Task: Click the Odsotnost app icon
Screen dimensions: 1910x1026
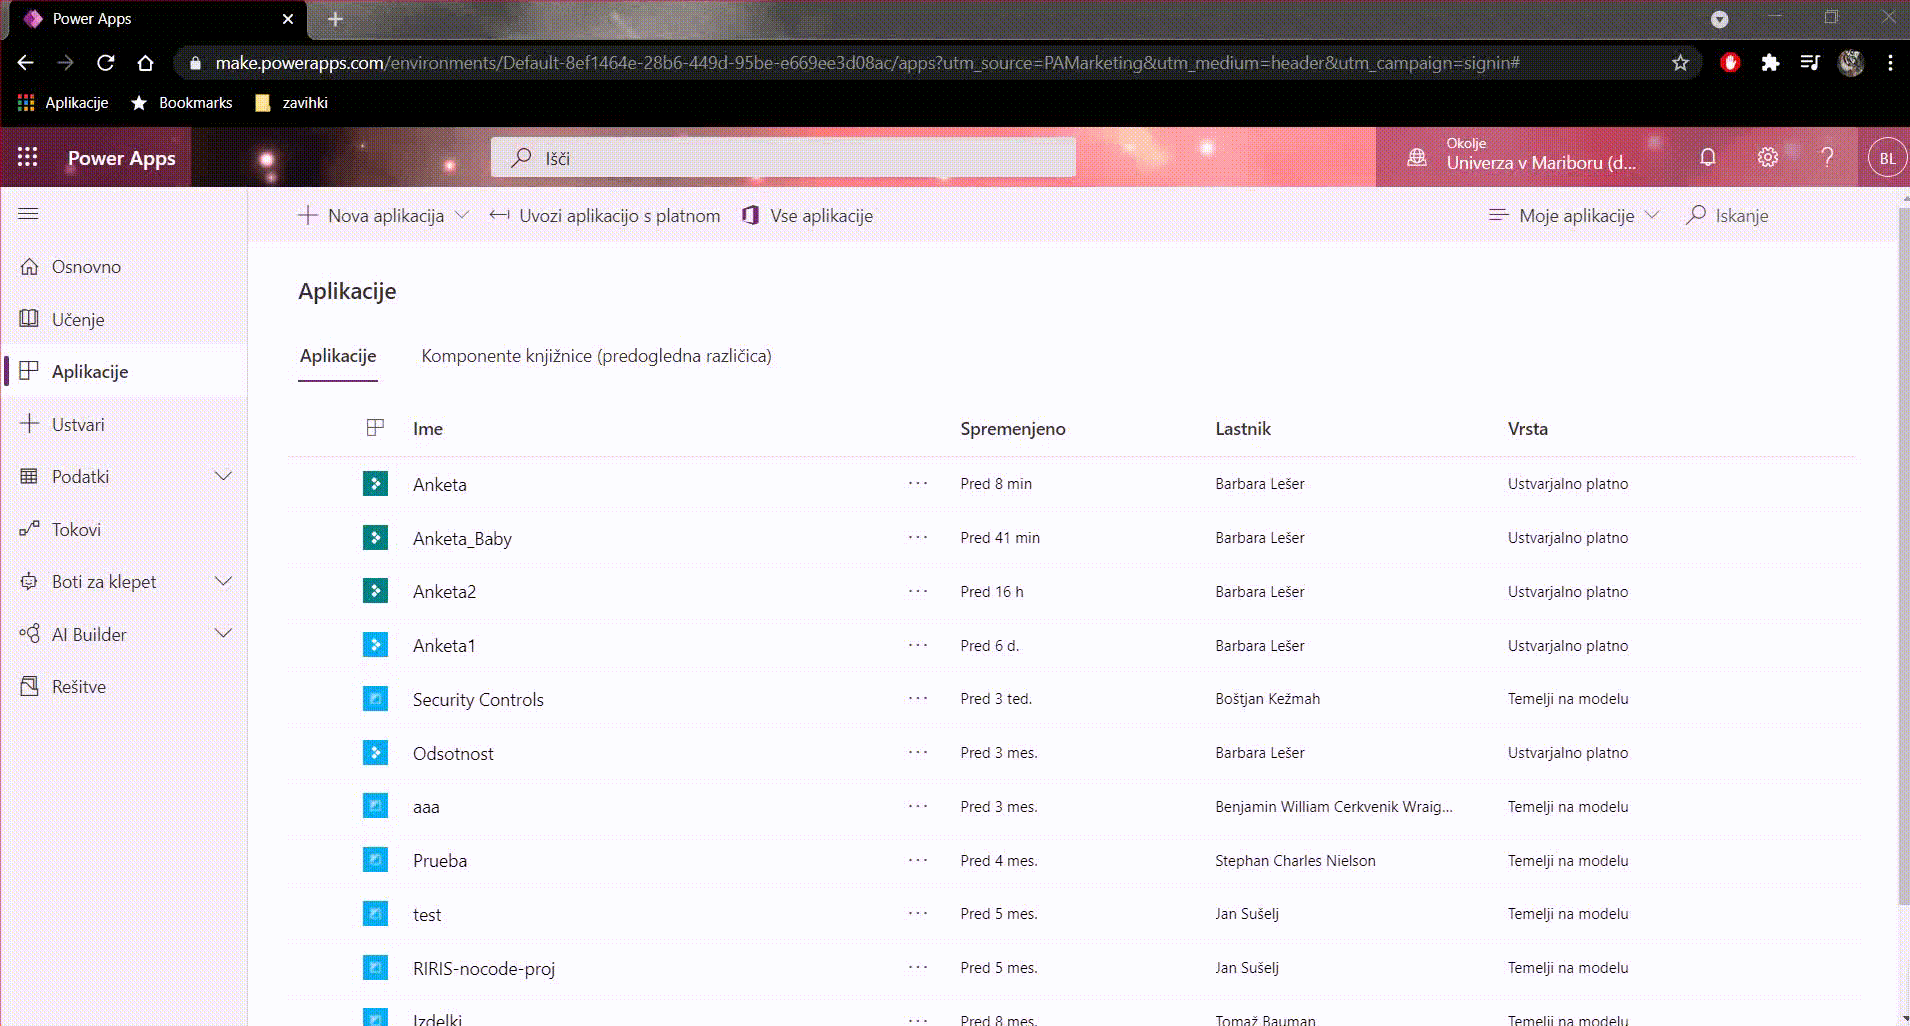Action: pyautogui.click(x=375, y=753)
